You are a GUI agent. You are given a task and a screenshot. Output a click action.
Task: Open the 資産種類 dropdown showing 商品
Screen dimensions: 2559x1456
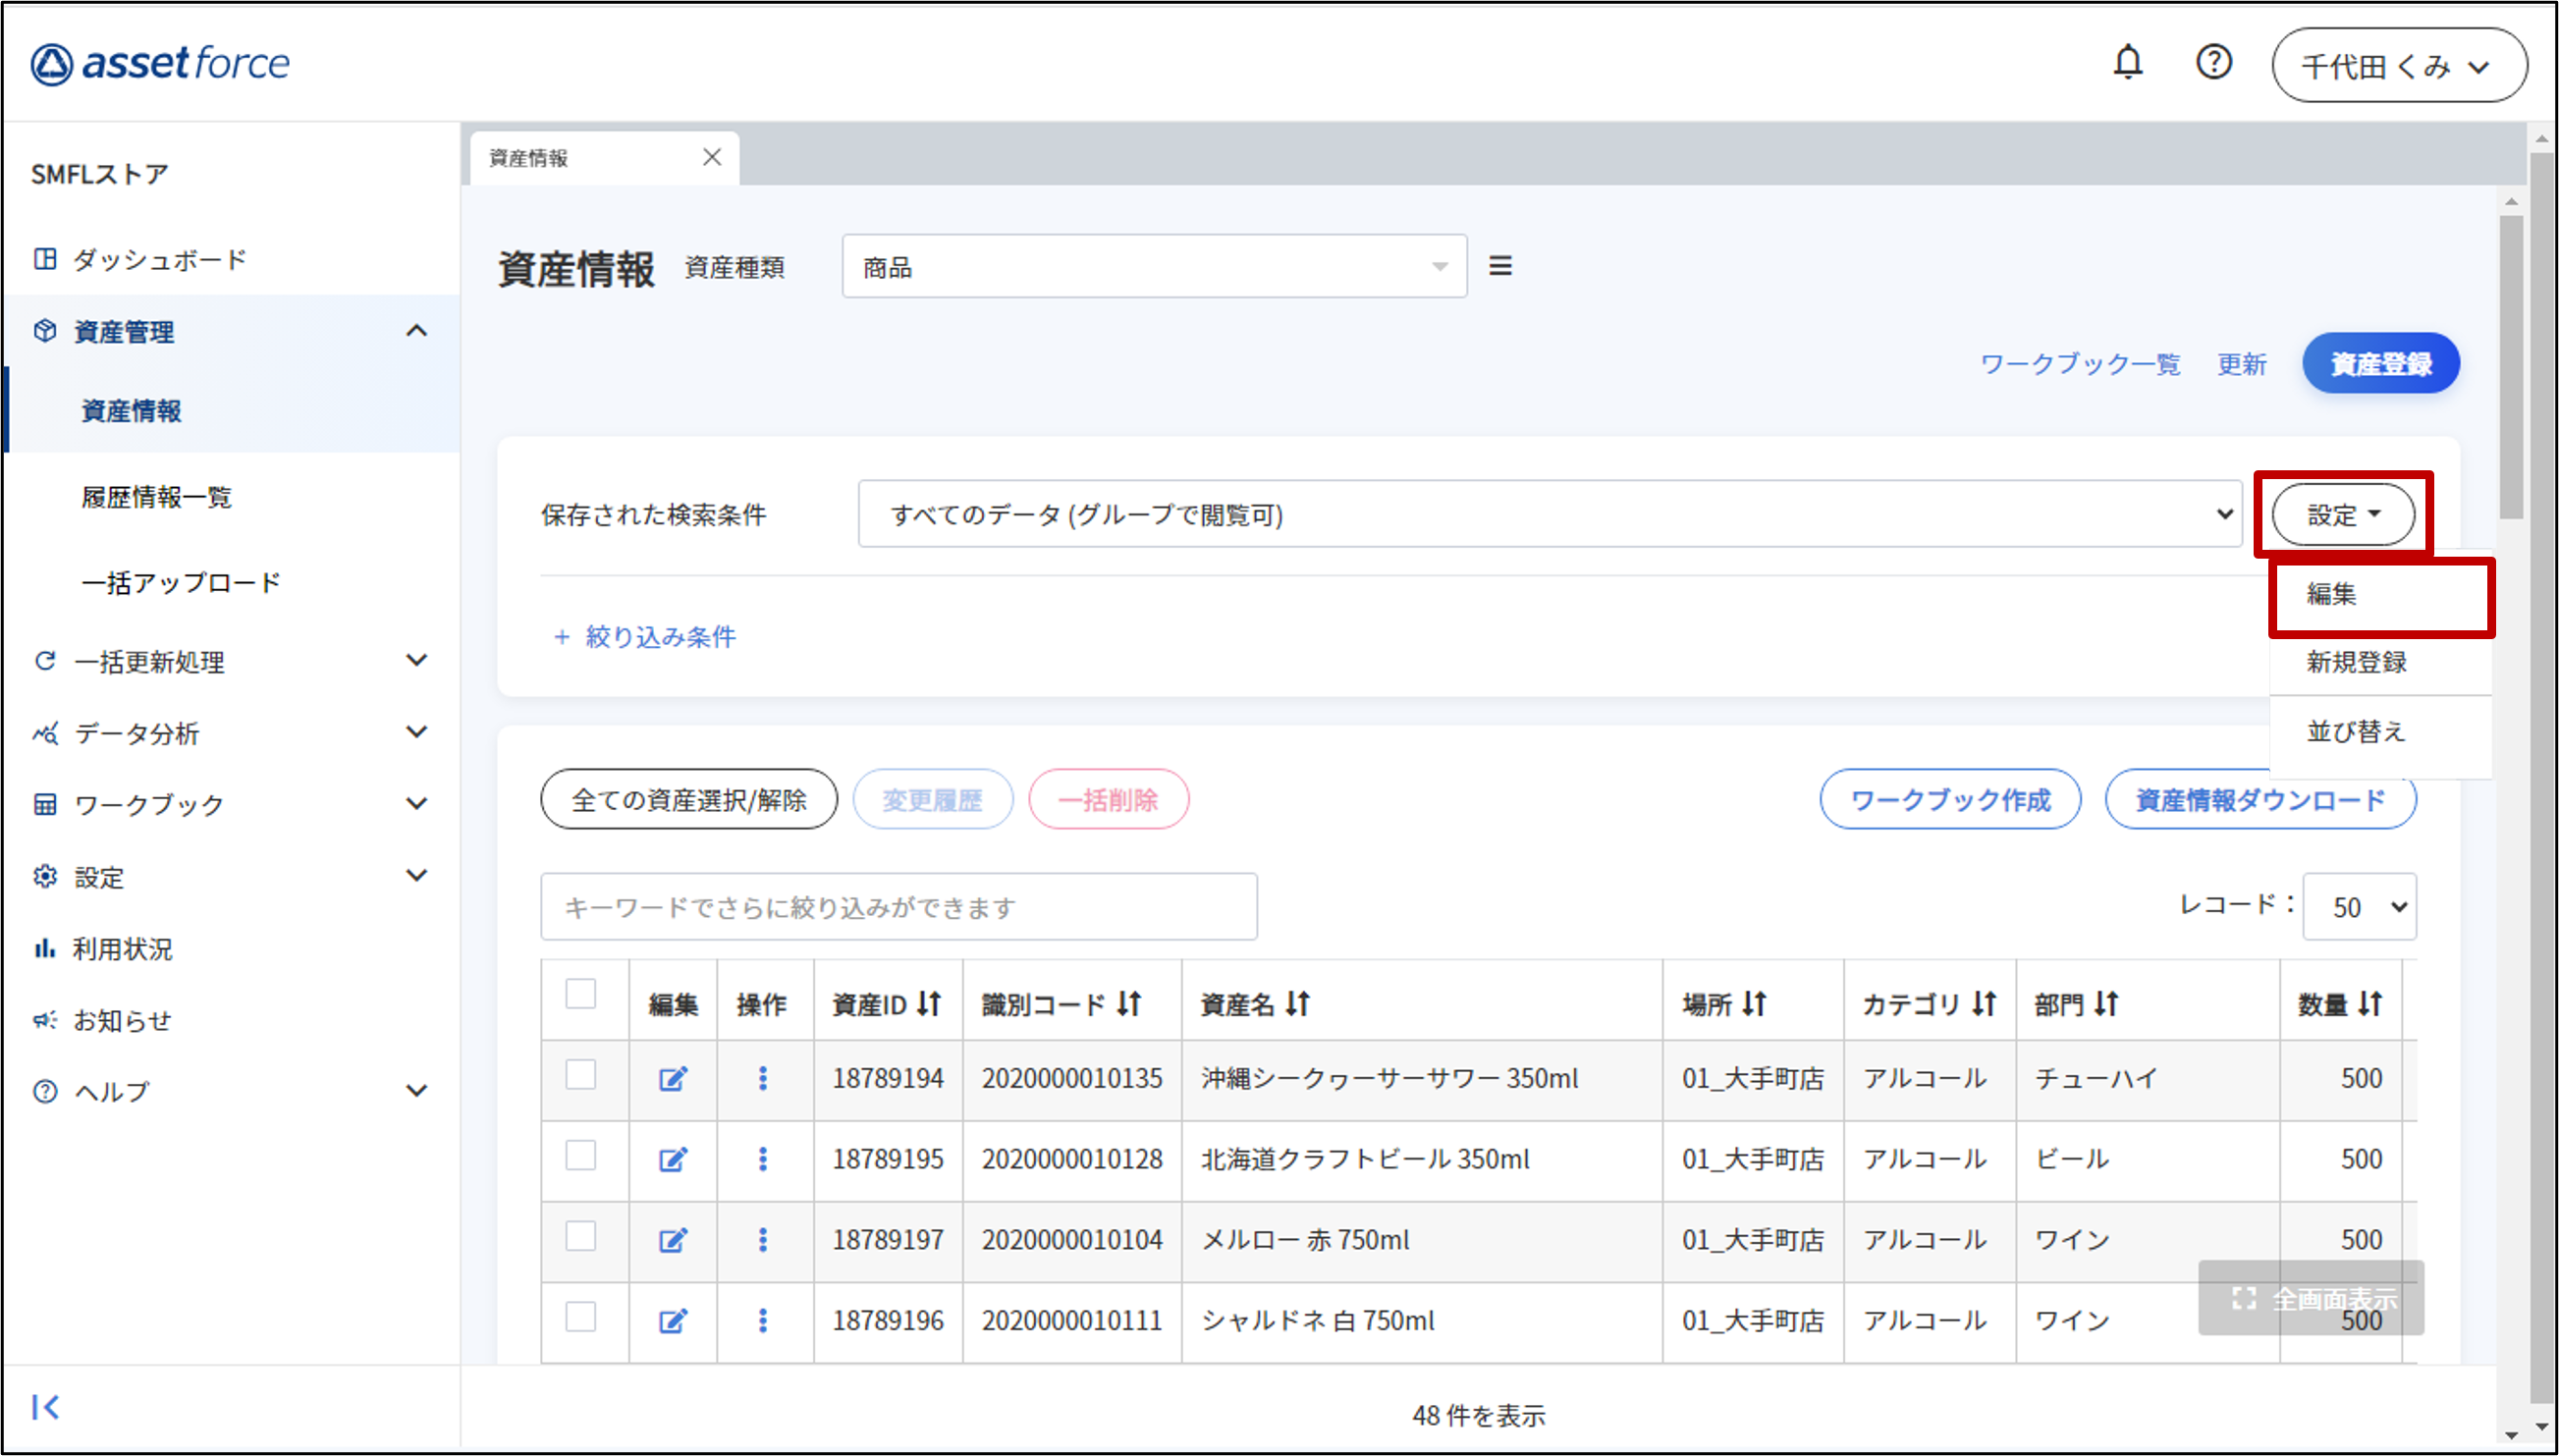click(x=1154, y=266)
